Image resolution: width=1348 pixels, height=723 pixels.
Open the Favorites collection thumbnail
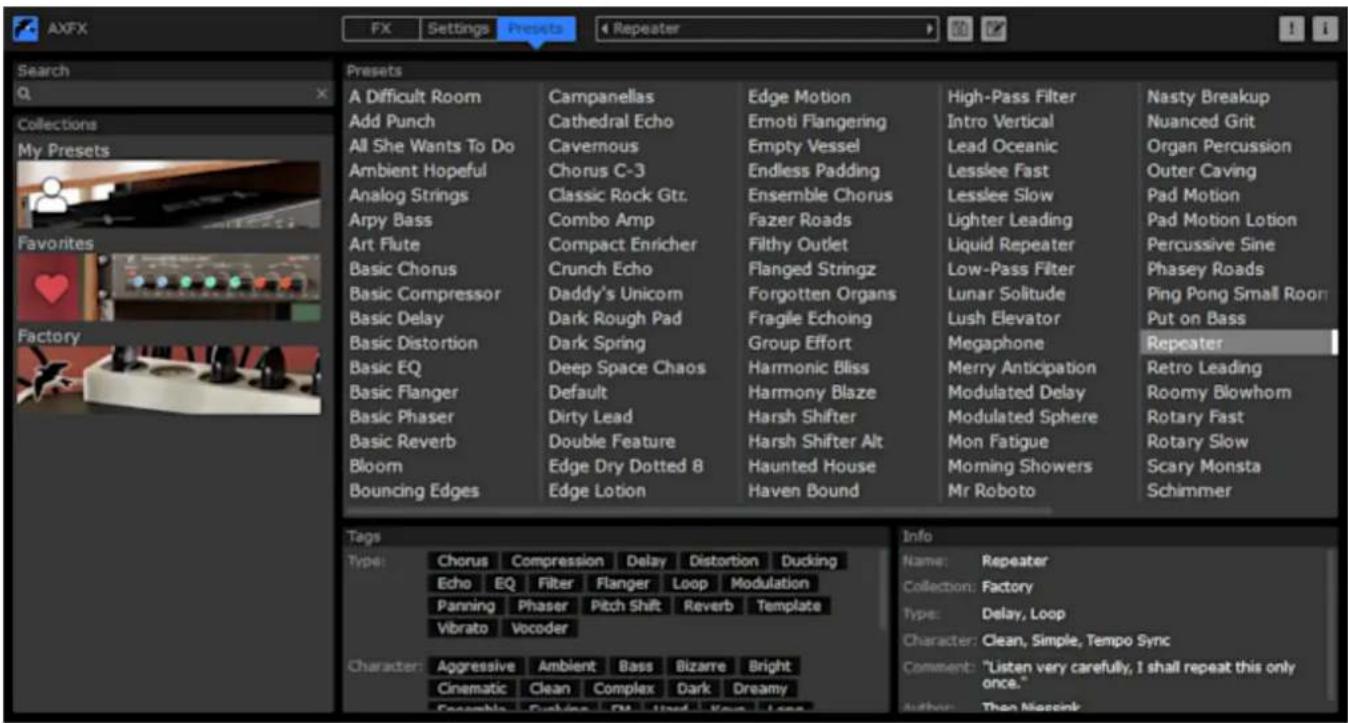point(169,288)
